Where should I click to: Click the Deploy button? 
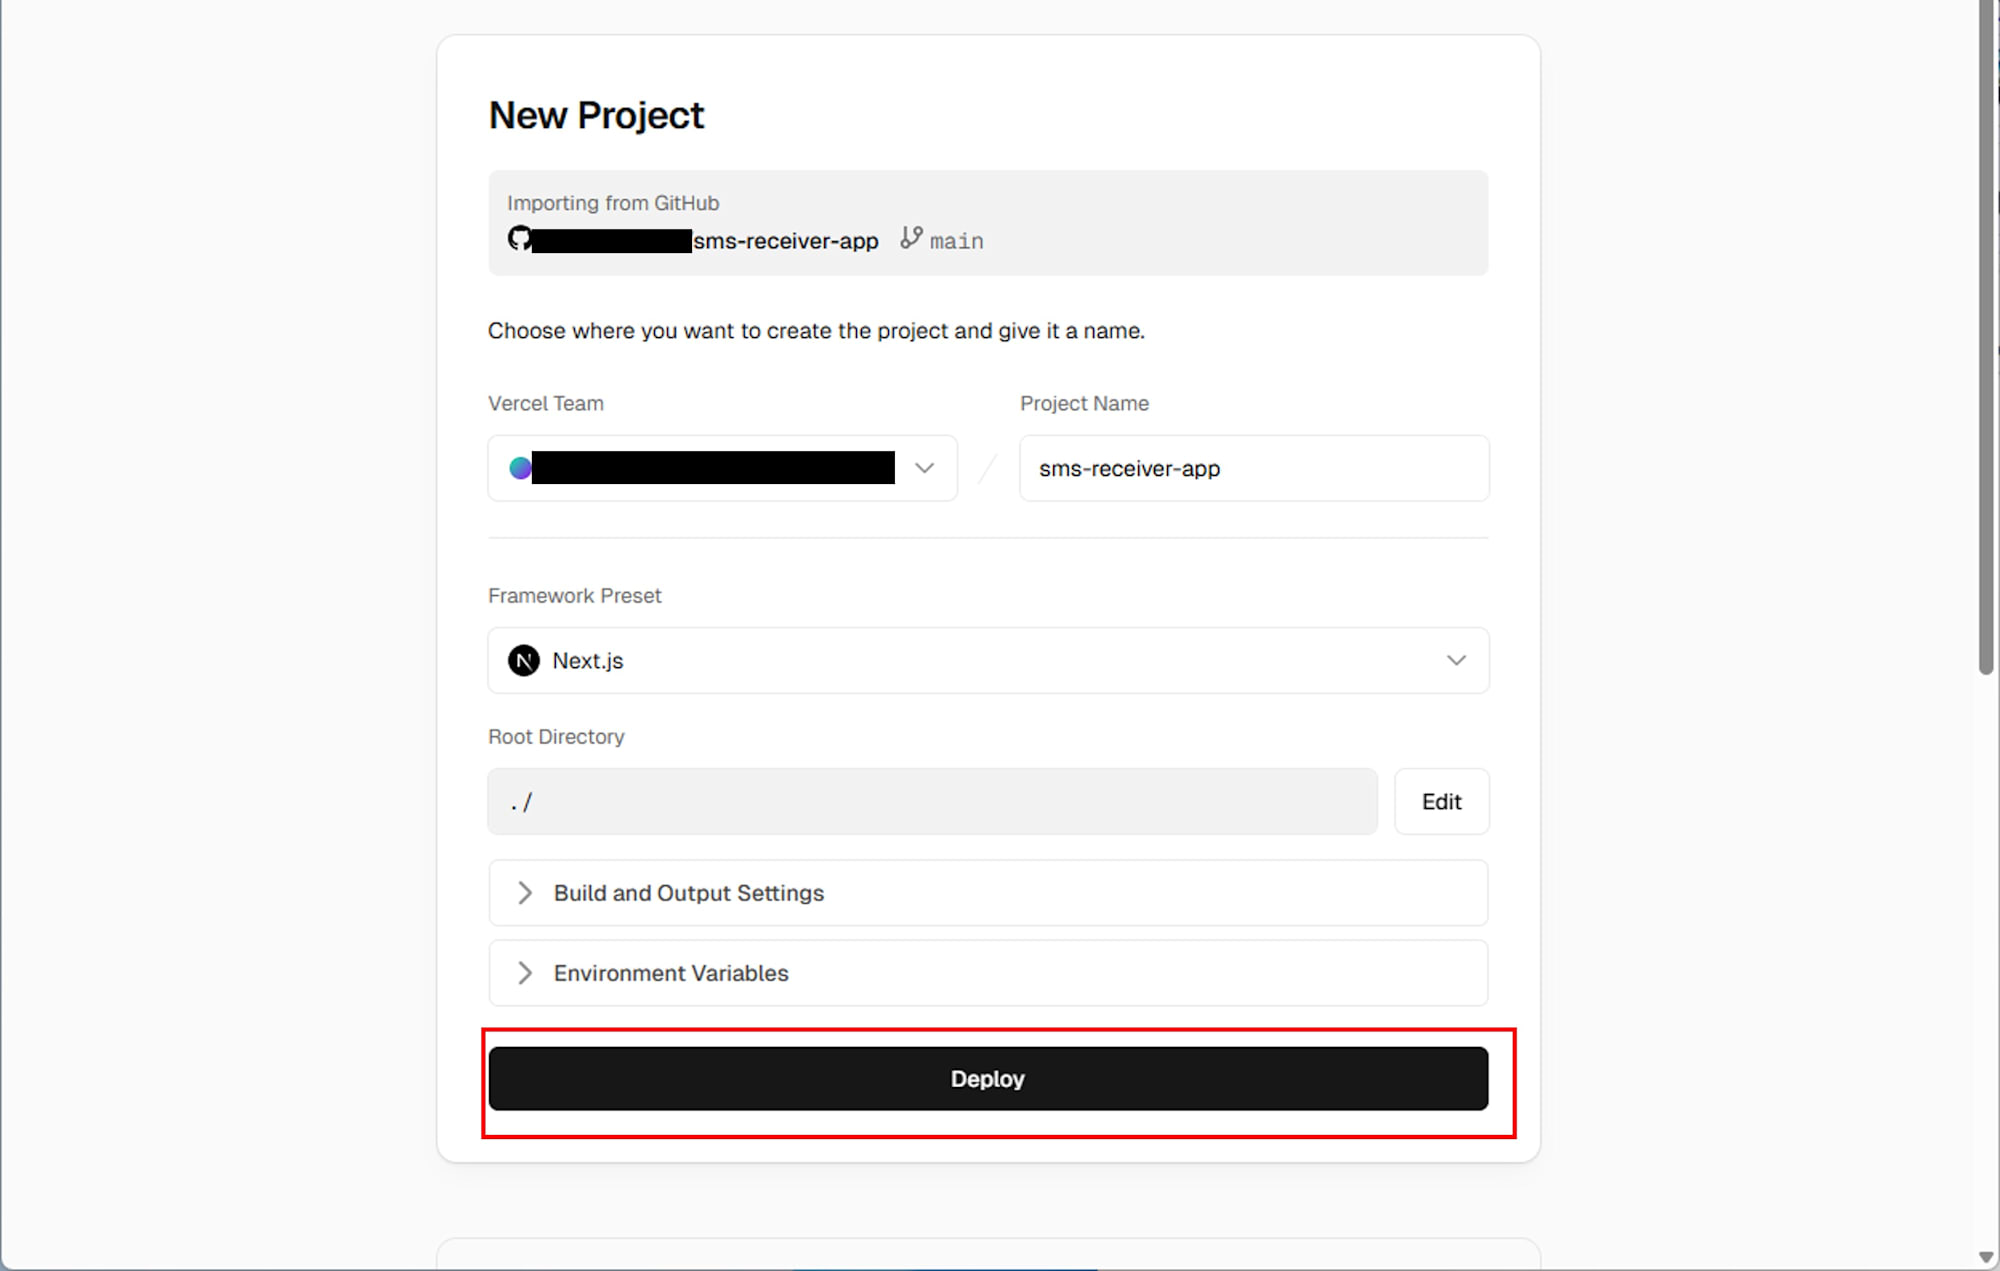tap(988, 1079)
